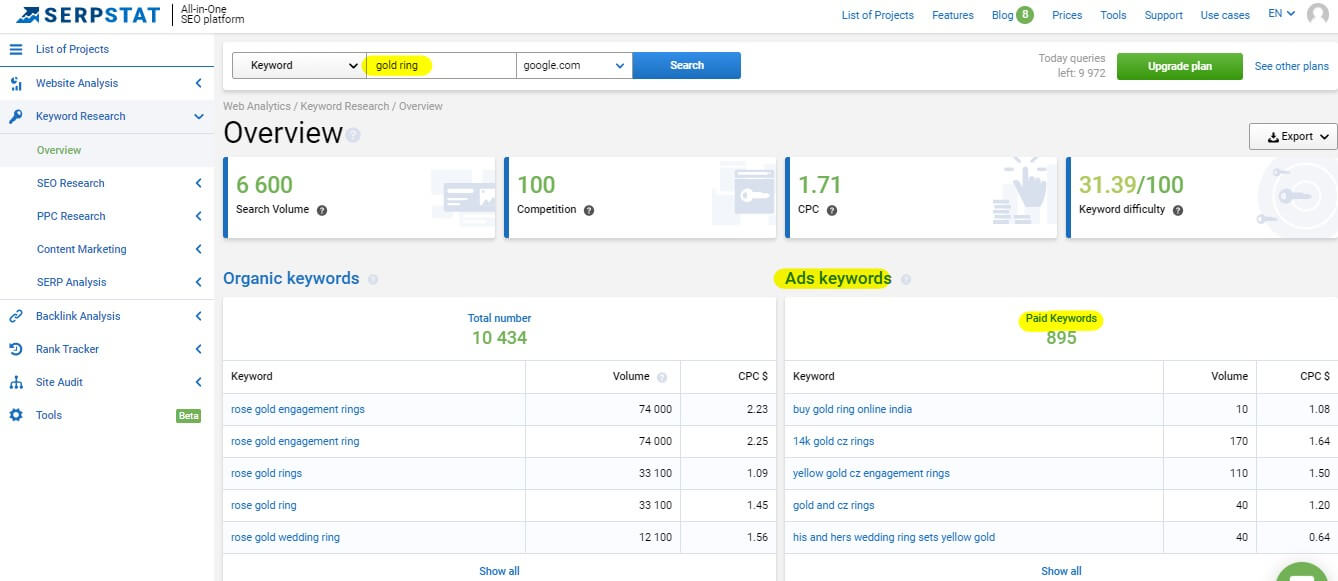Open keyword rose gold rings
This screenshot has height=581, width=1338.
(x=266, y=473)
